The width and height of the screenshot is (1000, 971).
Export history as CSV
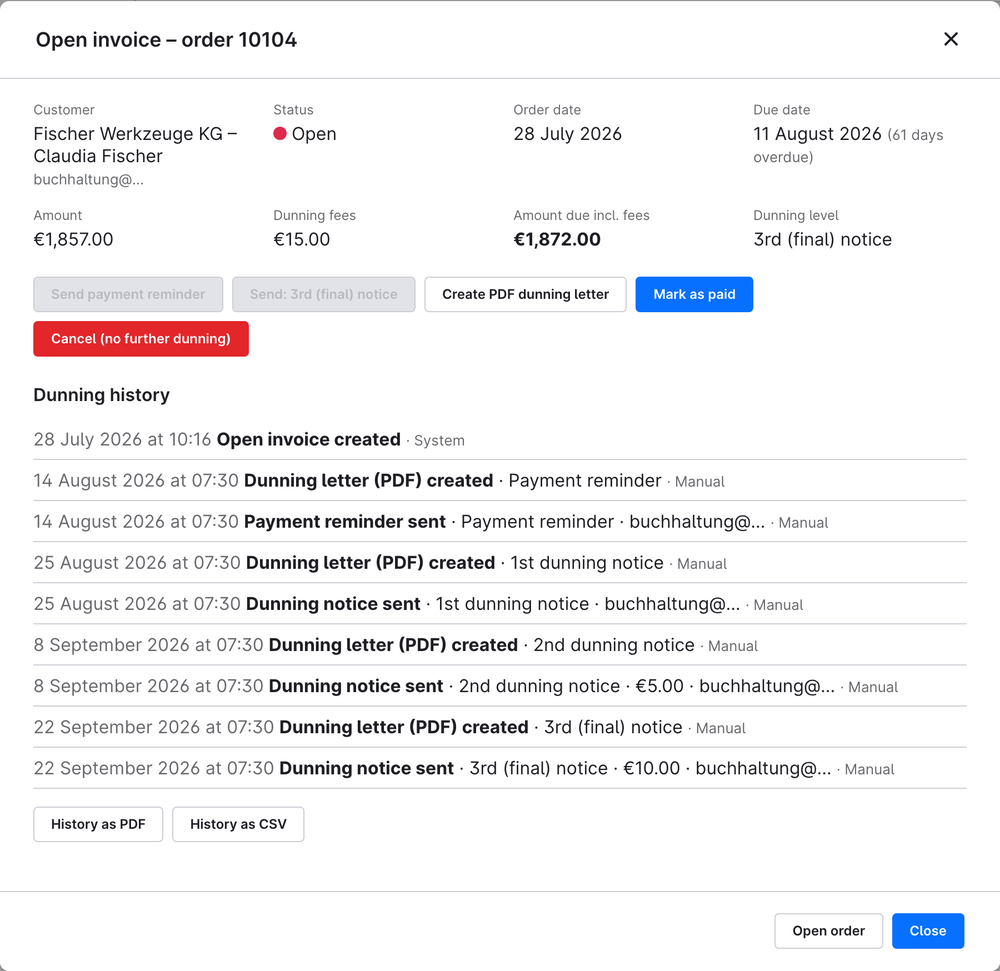[238, 824]
